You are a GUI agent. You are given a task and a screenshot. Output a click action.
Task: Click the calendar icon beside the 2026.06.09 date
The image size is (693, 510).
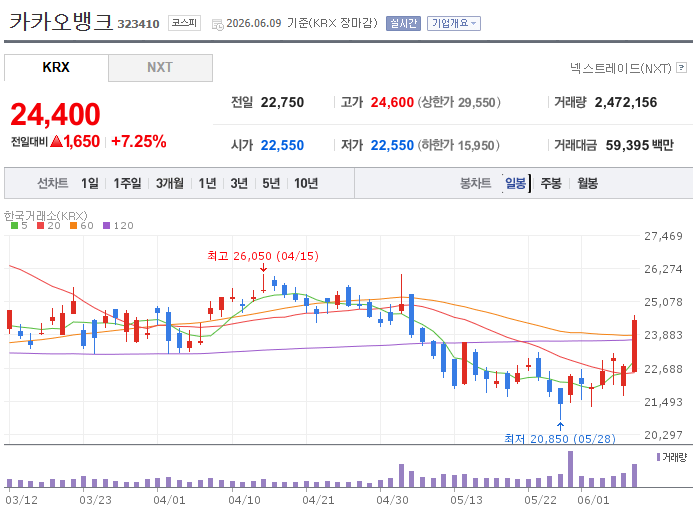(217, 24)
